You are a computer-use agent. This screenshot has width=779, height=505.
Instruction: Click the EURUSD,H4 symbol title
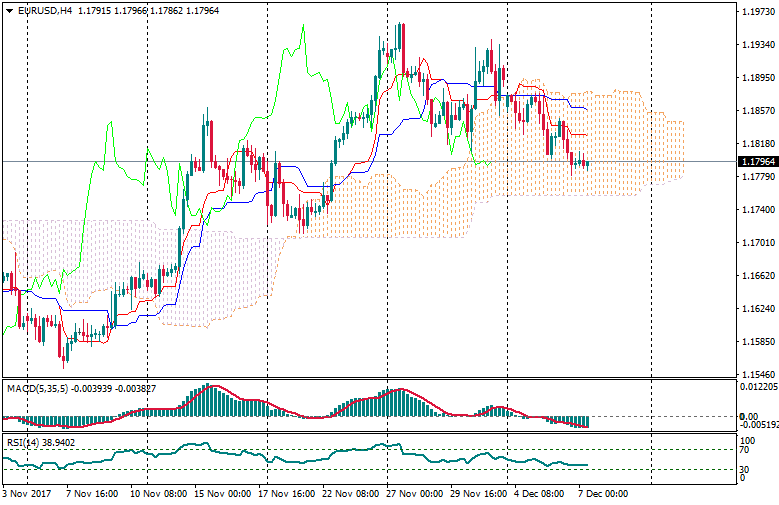[x=45, y=10]
